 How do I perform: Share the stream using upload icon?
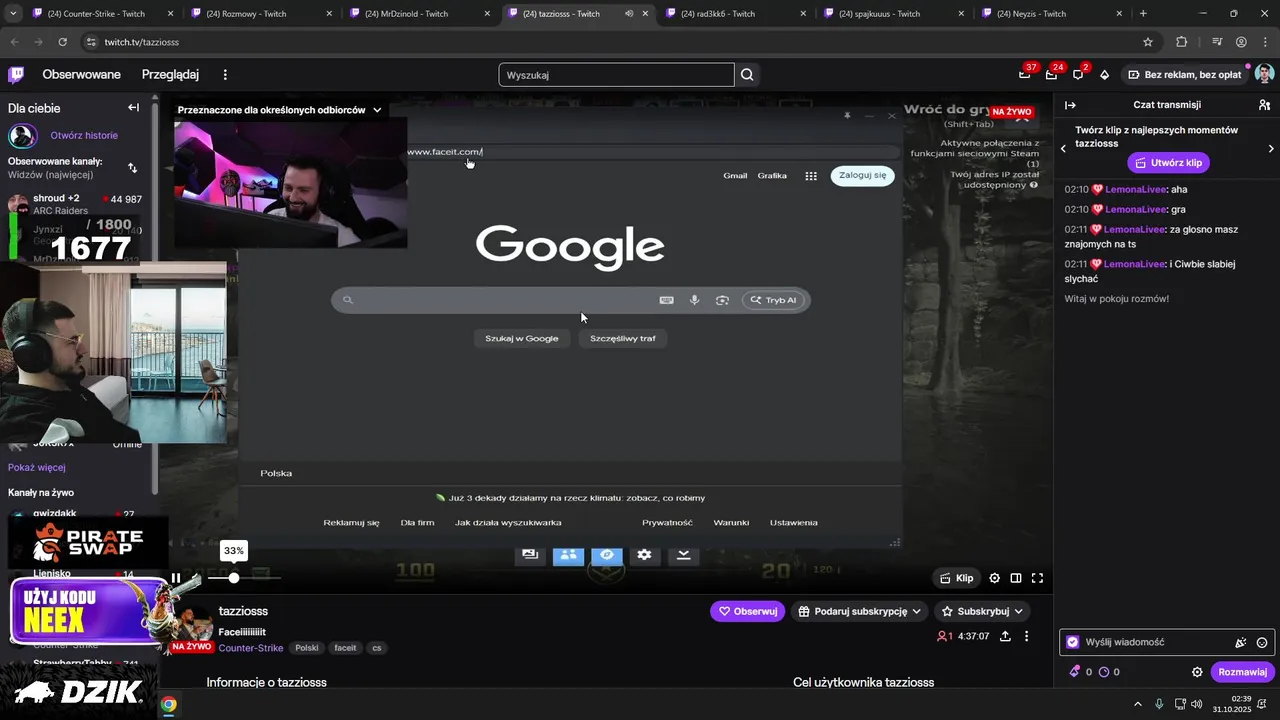pos(1005,636)
